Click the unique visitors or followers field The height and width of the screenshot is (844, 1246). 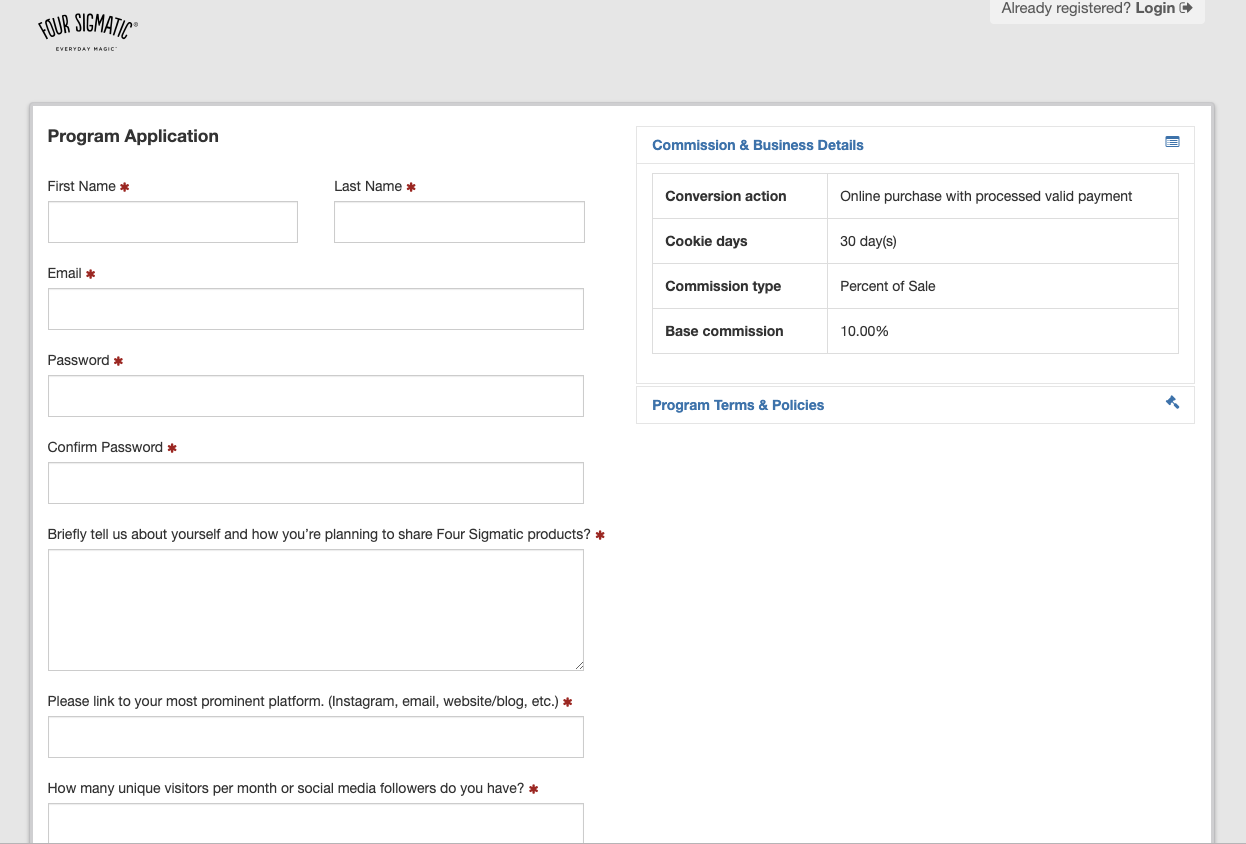(316, 823)
